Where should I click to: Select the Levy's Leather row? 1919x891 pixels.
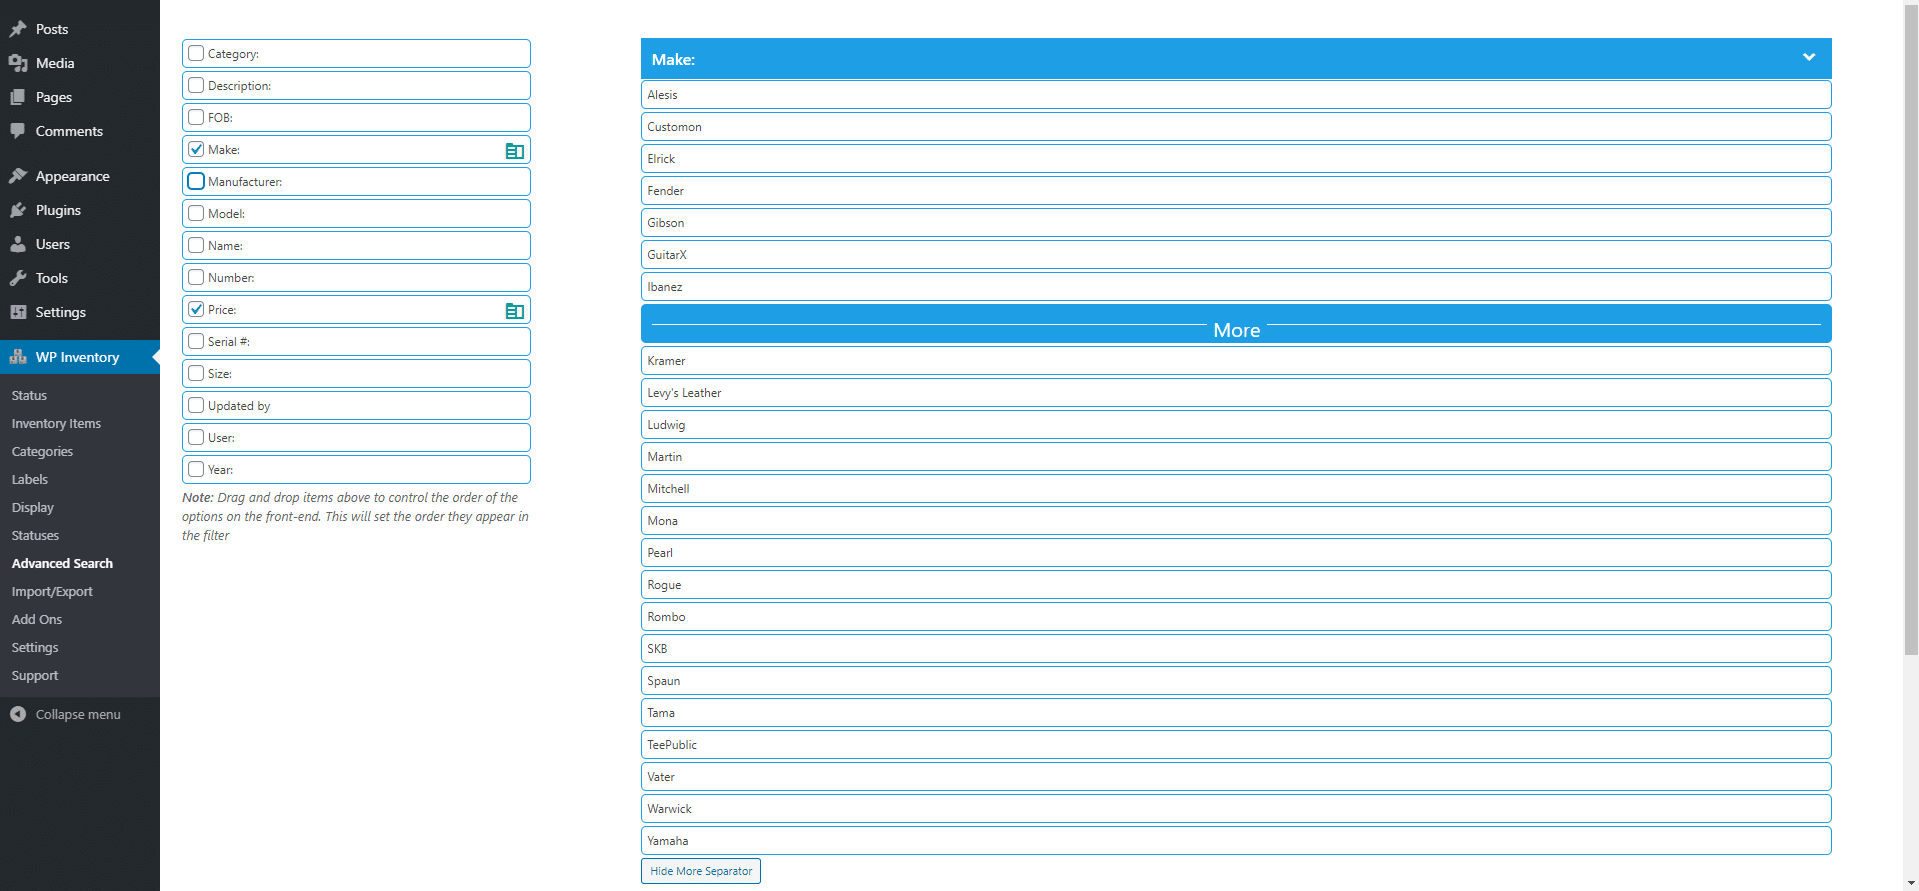[1236, 393]
